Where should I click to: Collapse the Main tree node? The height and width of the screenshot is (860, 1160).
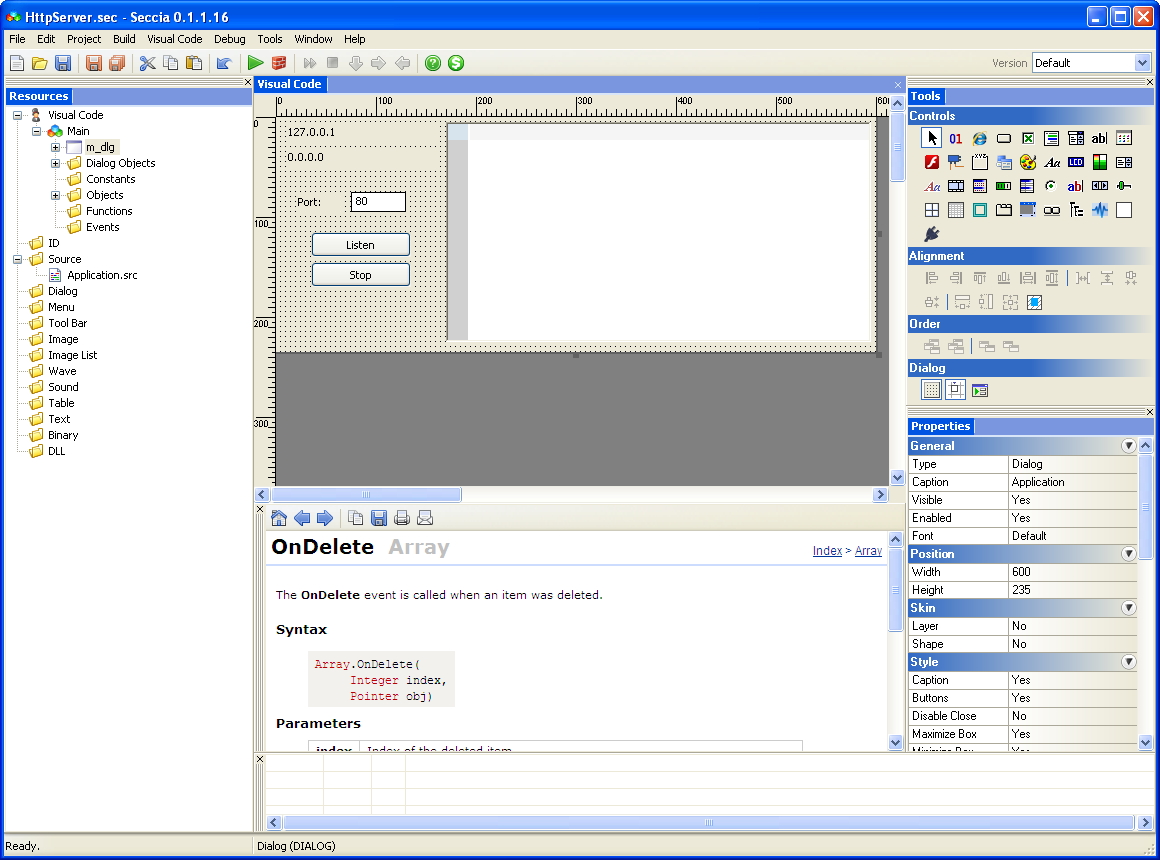click(36, 131)
